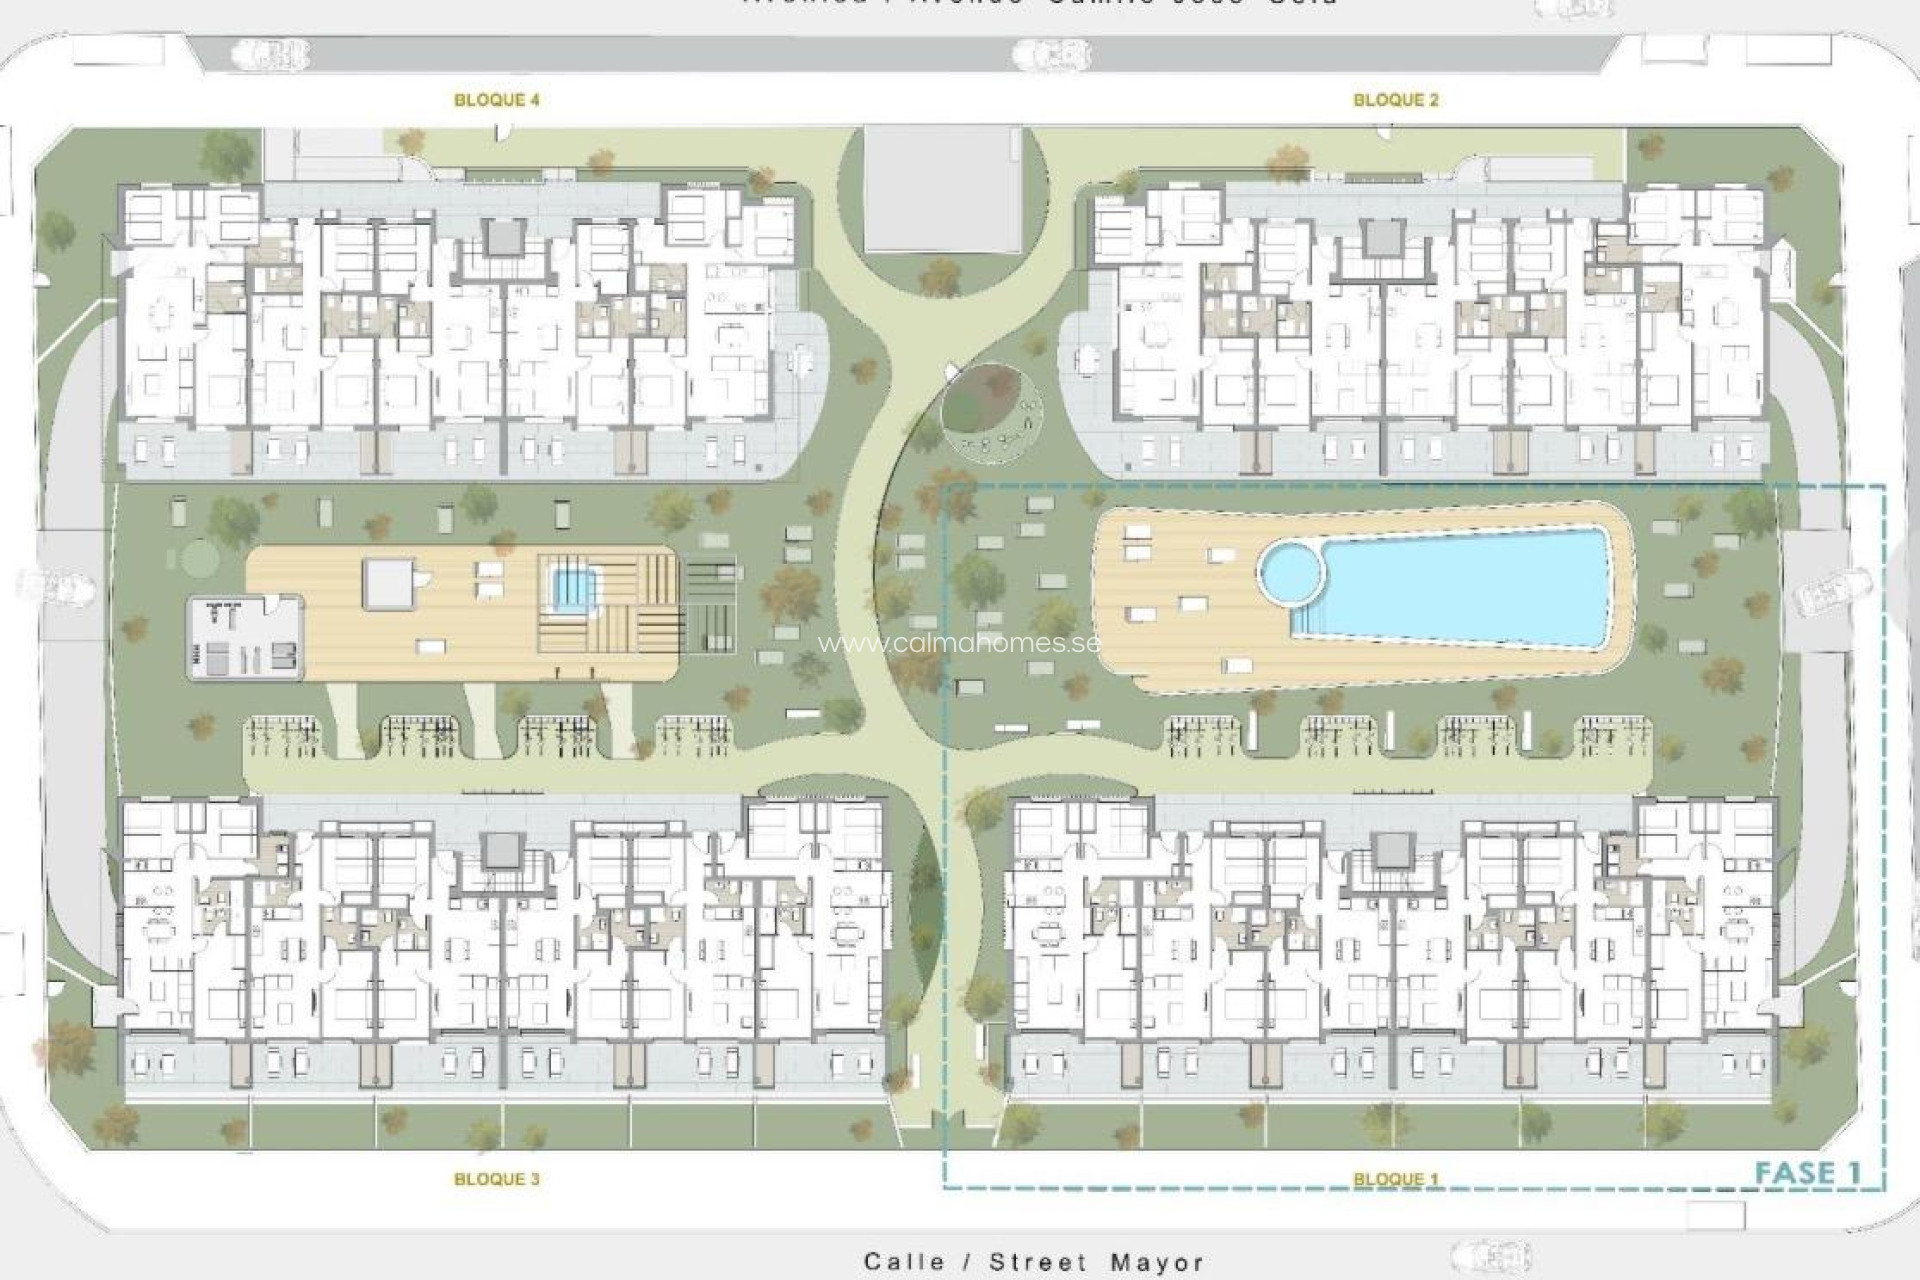This screenshot has height=1280, width=1920.
Task: Click the BLOQUE 3 label
Action: tap(497, 1179)
